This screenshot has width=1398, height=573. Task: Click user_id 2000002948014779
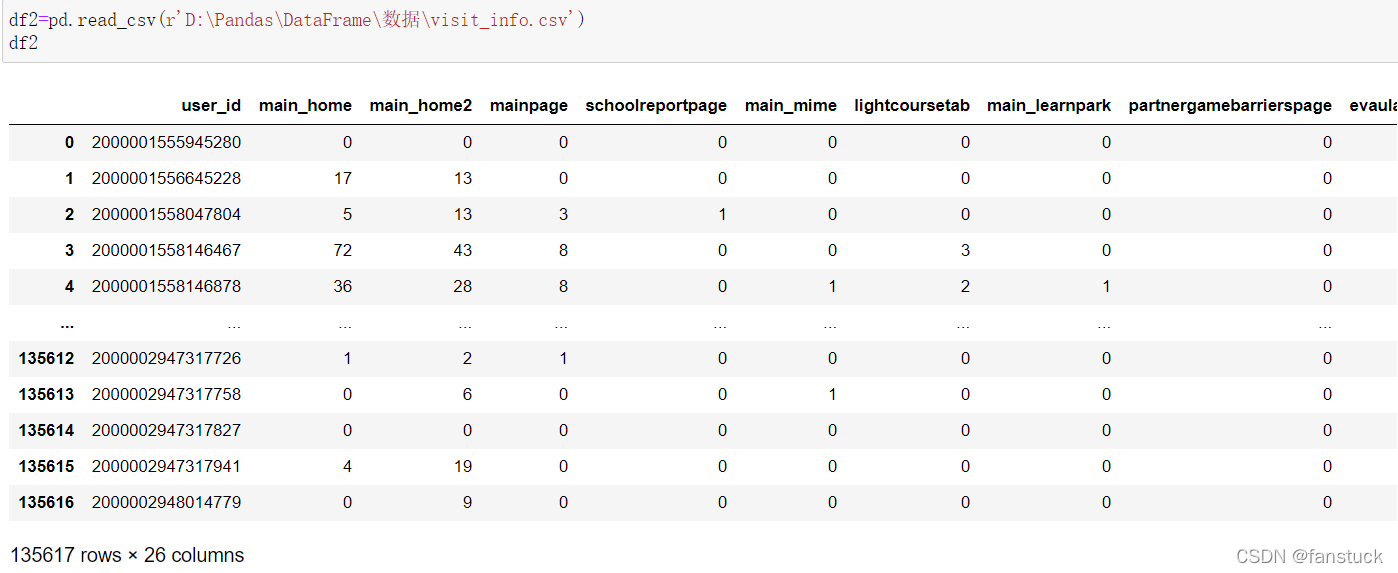point(166,502)
